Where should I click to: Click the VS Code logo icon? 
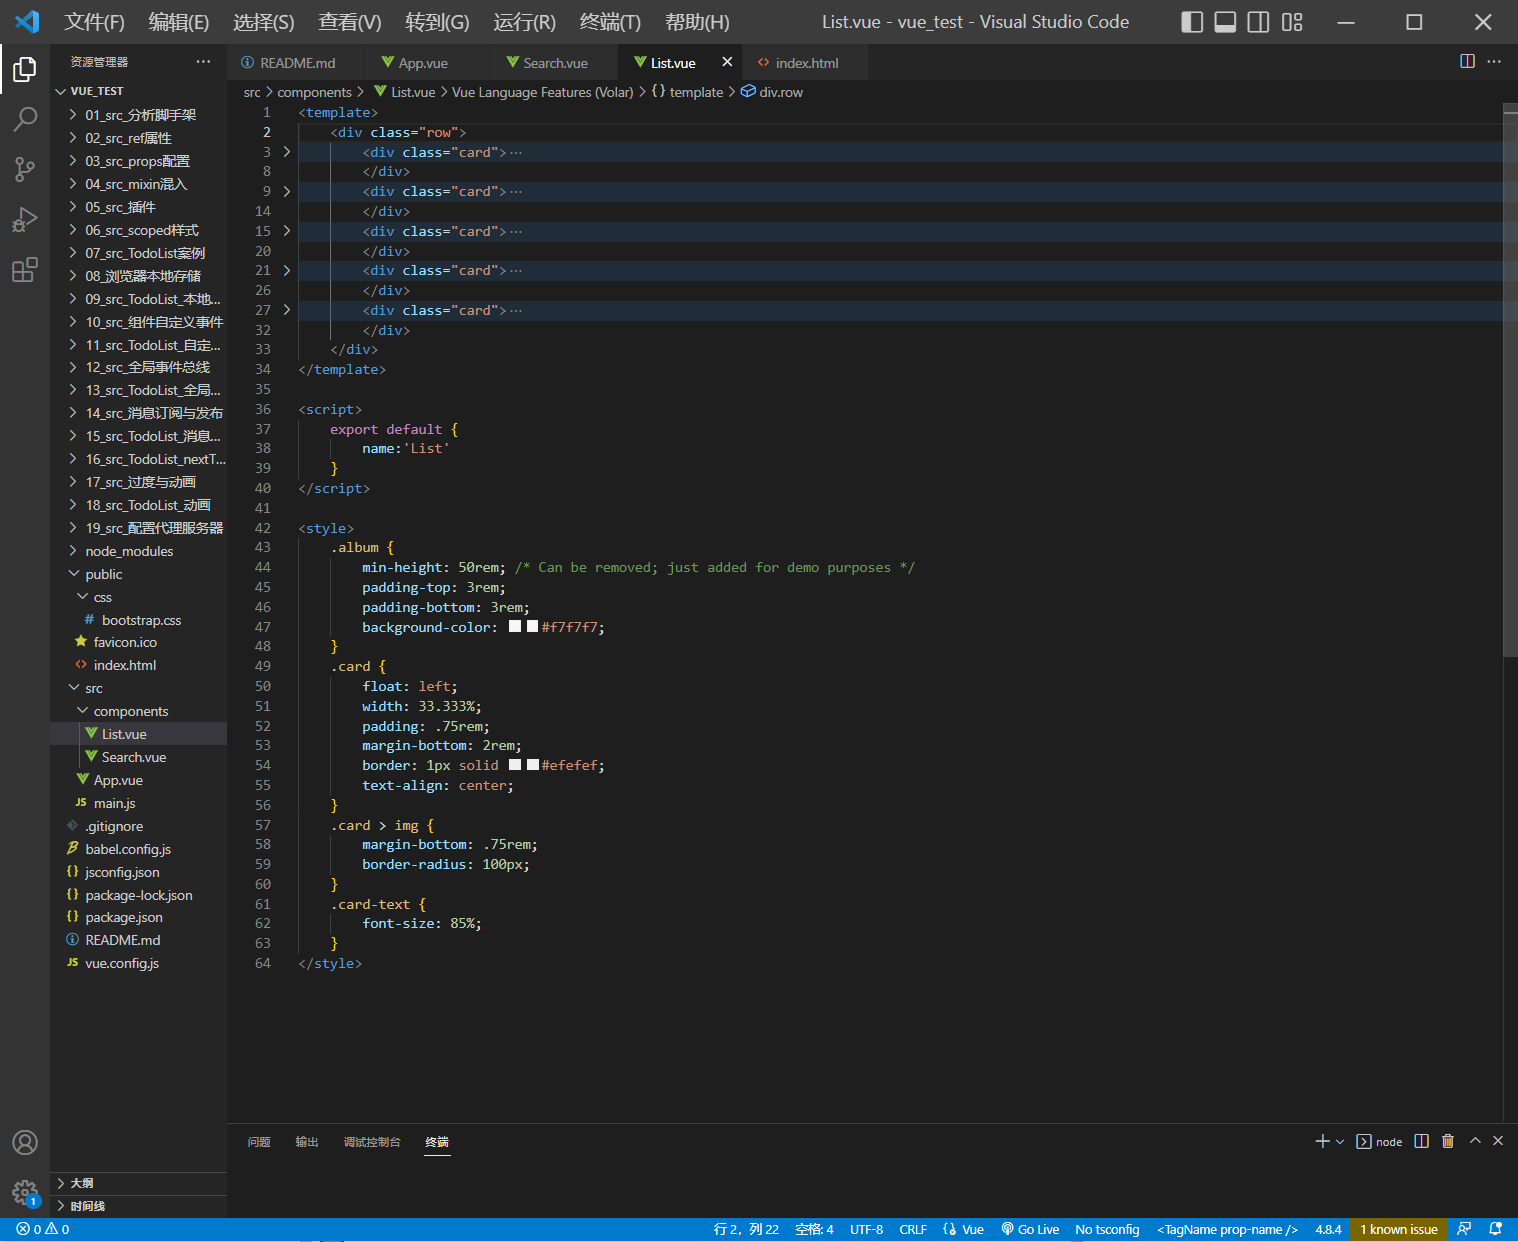tap(27, 21)
